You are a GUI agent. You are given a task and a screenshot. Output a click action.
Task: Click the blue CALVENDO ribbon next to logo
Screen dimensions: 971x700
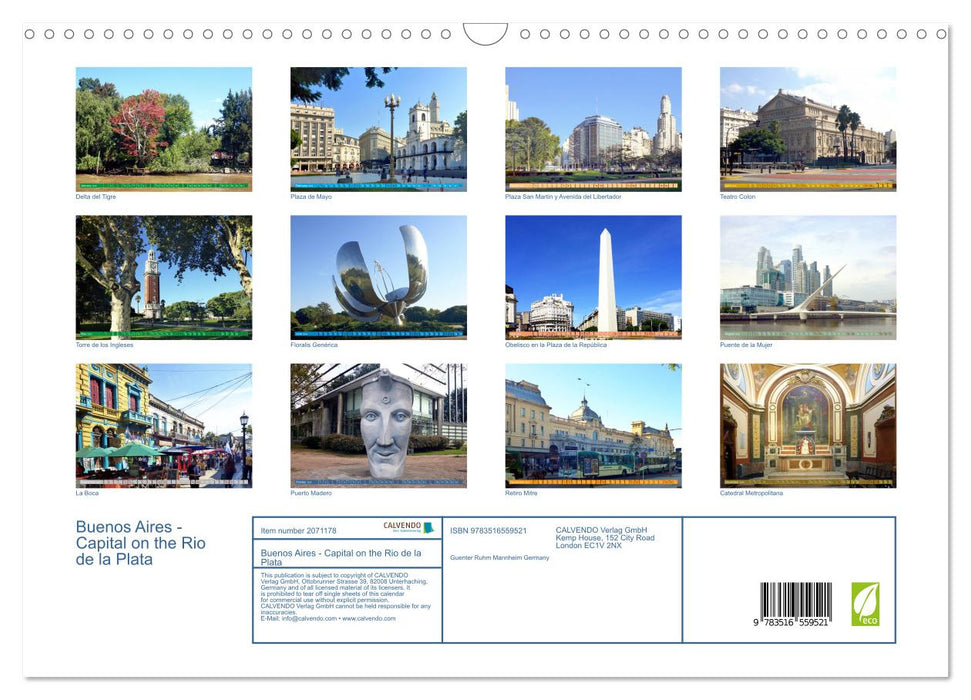428,527
